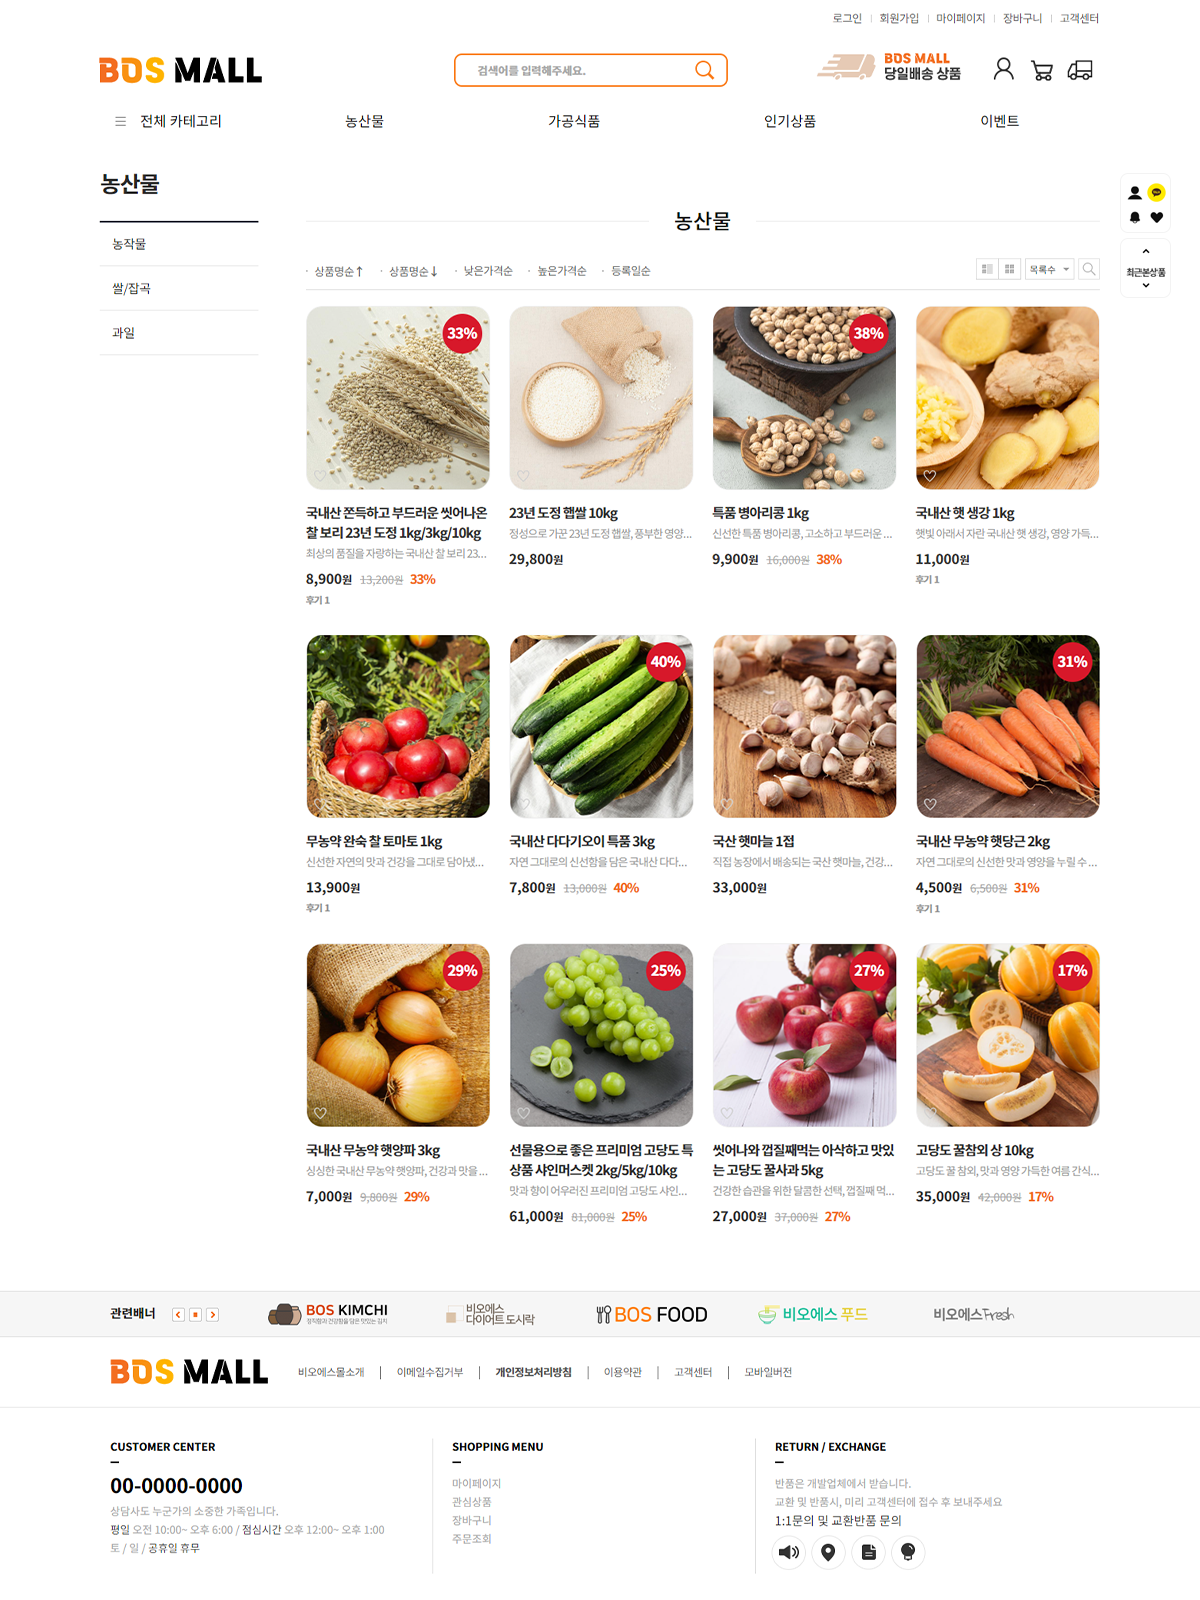This screenshot has width=1200, height=1600.
Task: Click the bell notification icon in floating panel
Action: (1135, 217)
